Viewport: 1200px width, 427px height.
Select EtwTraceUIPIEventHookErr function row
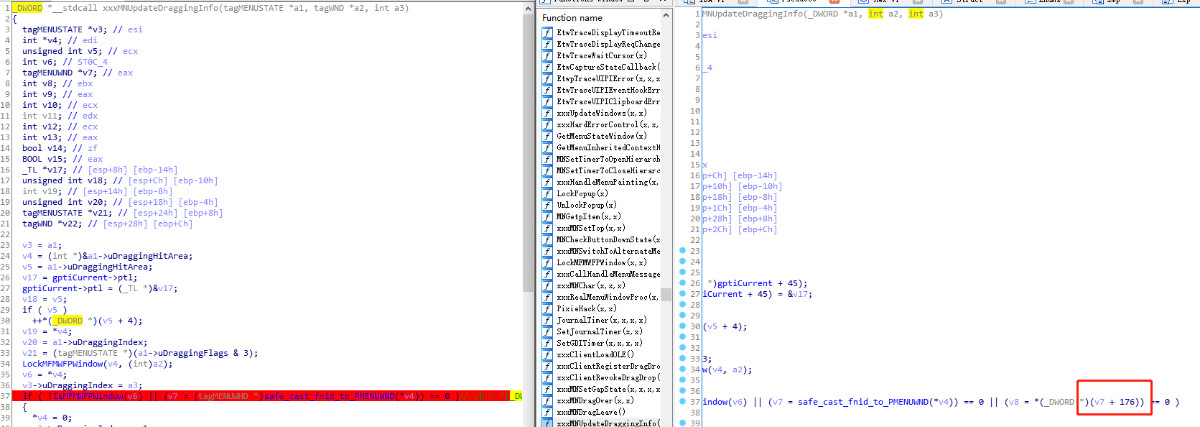(x=601, y=90)
